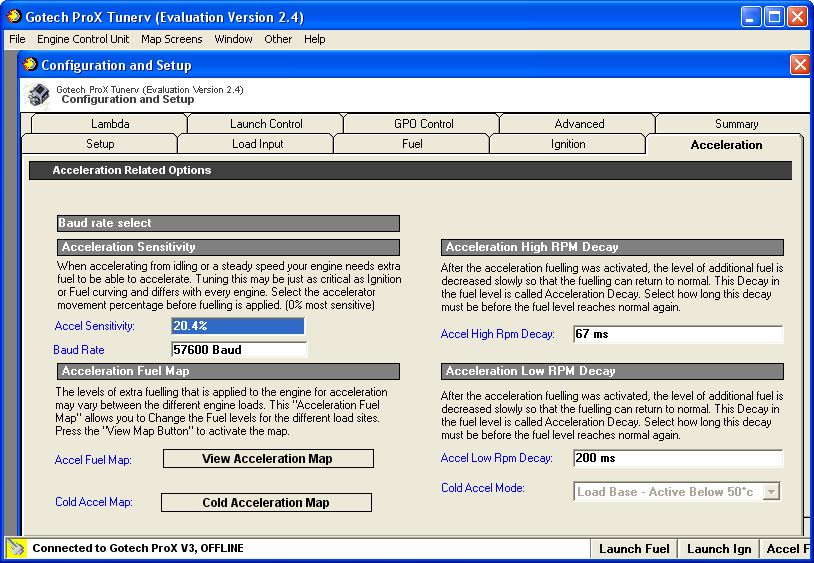Image resolution: width=814 pixels, height=563 pixels.
Task: Select the Ignition tab
Action: point(568,144)
